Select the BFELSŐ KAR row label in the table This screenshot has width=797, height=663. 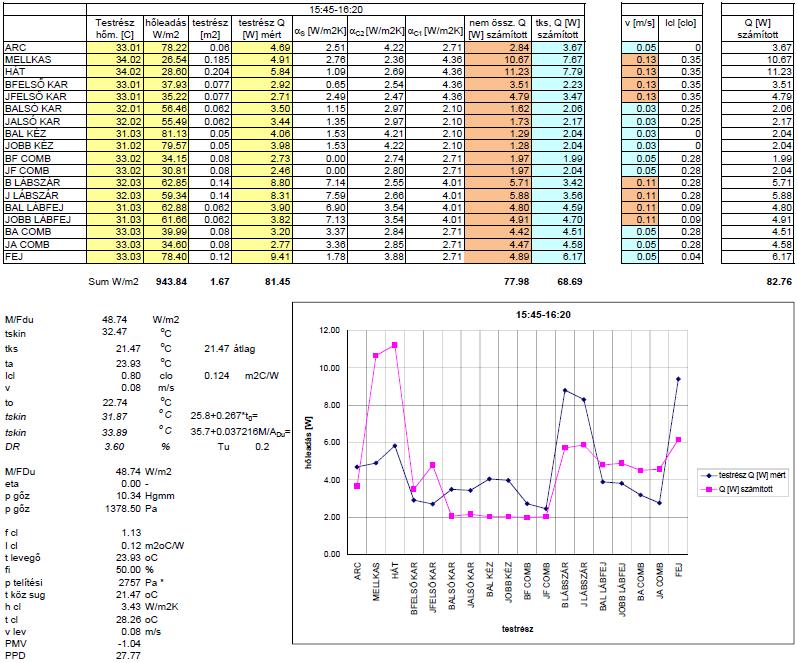[36, 84]
